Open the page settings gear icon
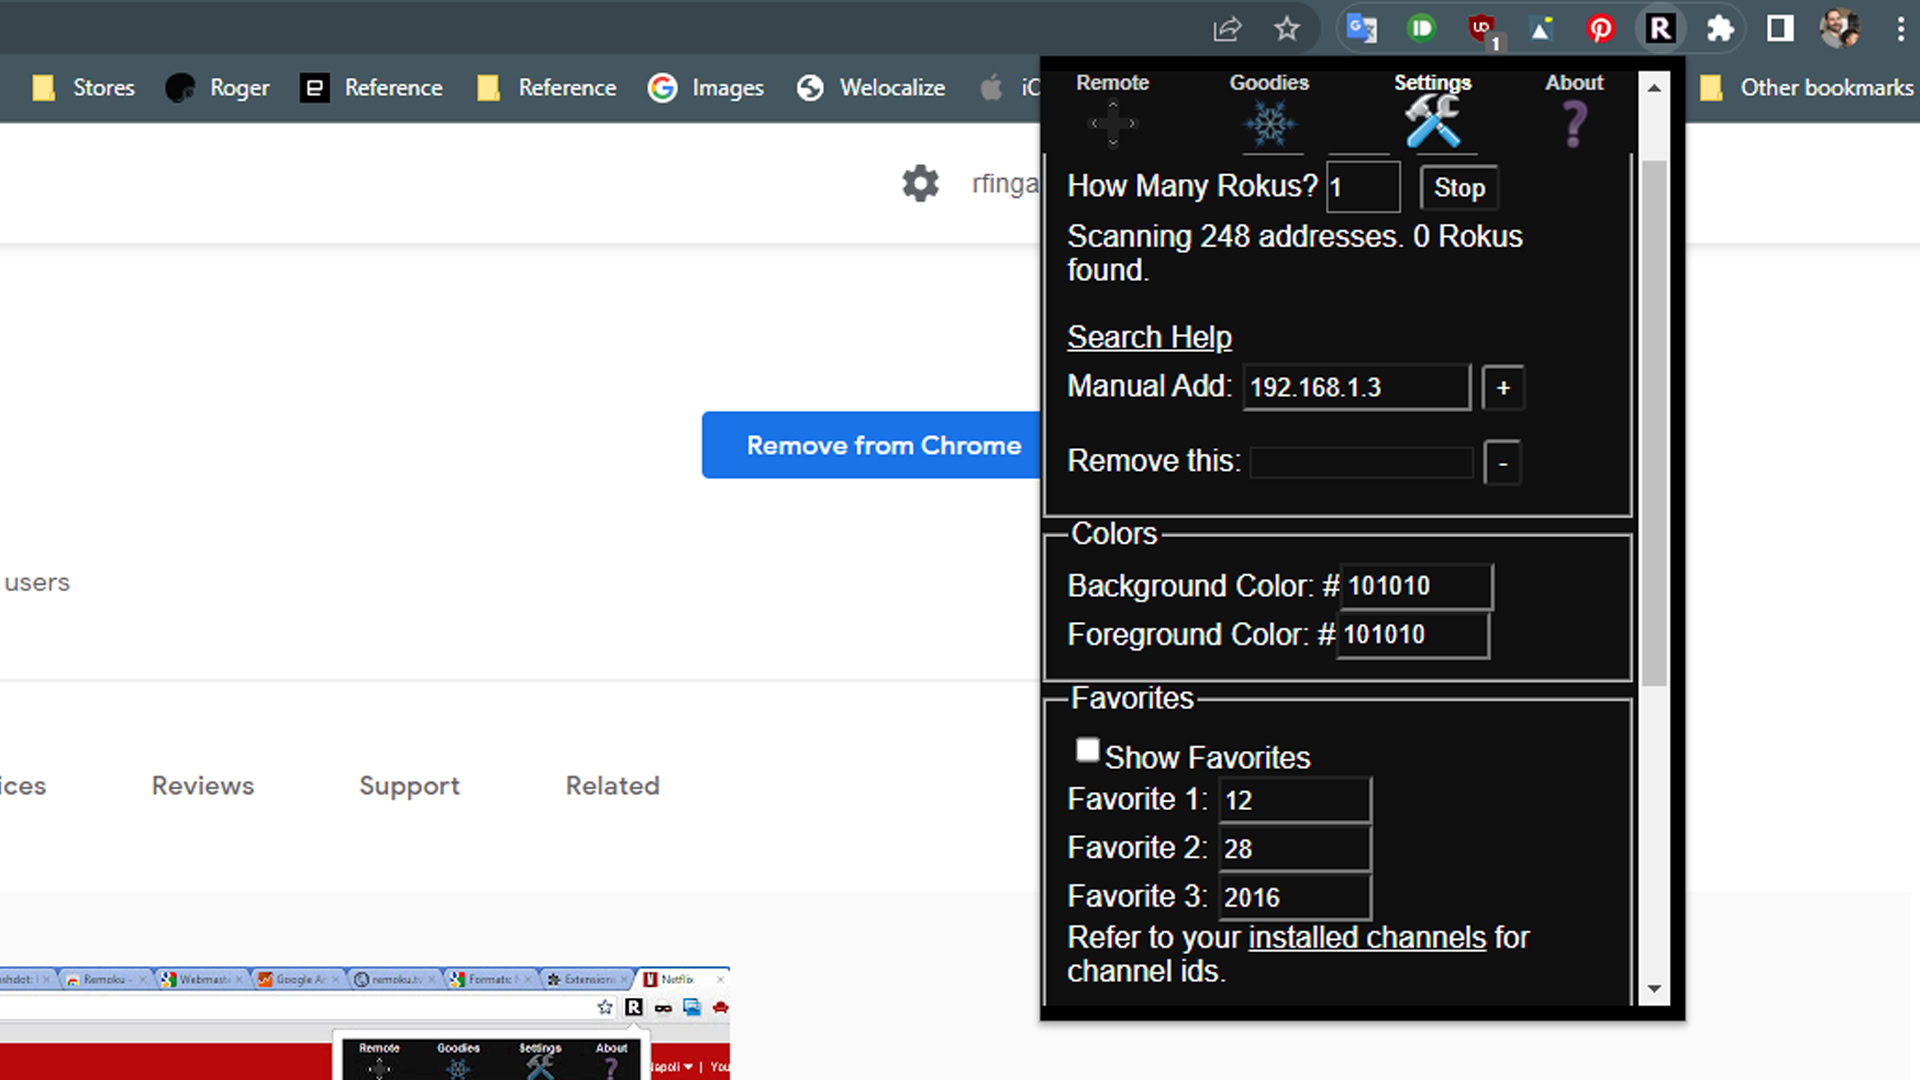The height and width of the screenshot is (1080, 1920). 920,184
